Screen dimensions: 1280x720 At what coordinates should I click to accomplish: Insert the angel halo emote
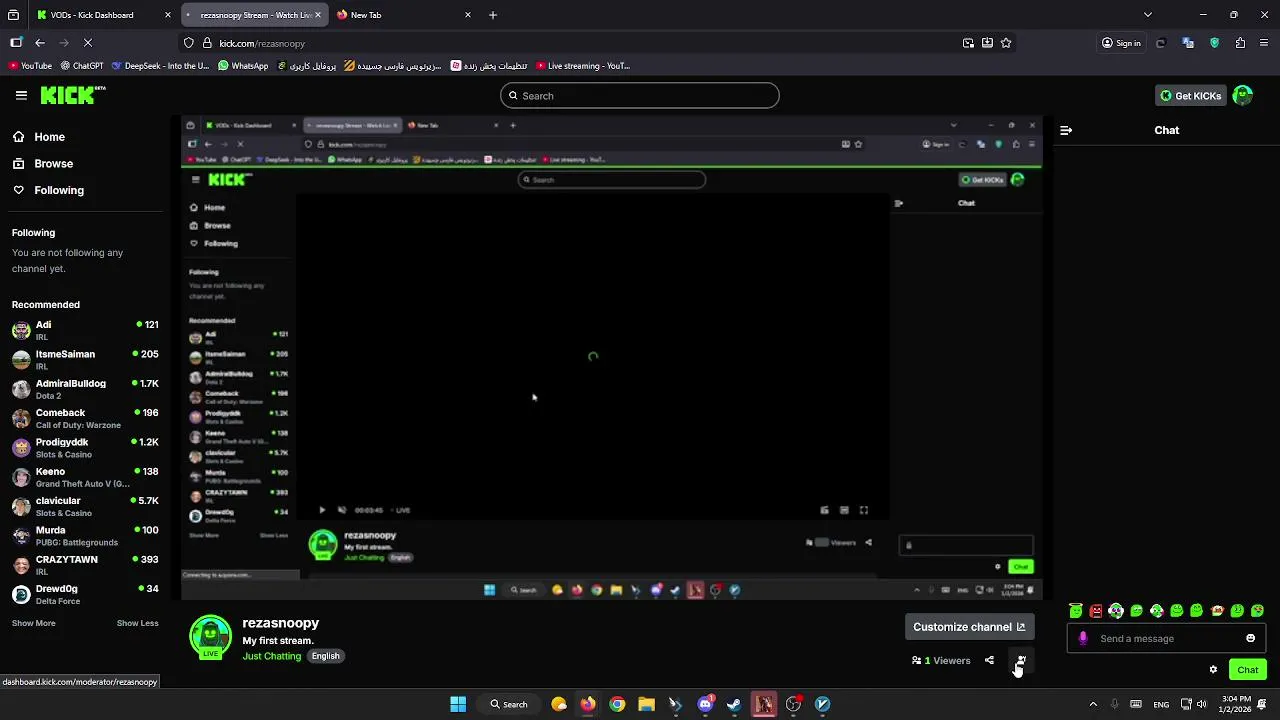[x=1076, y=610]
